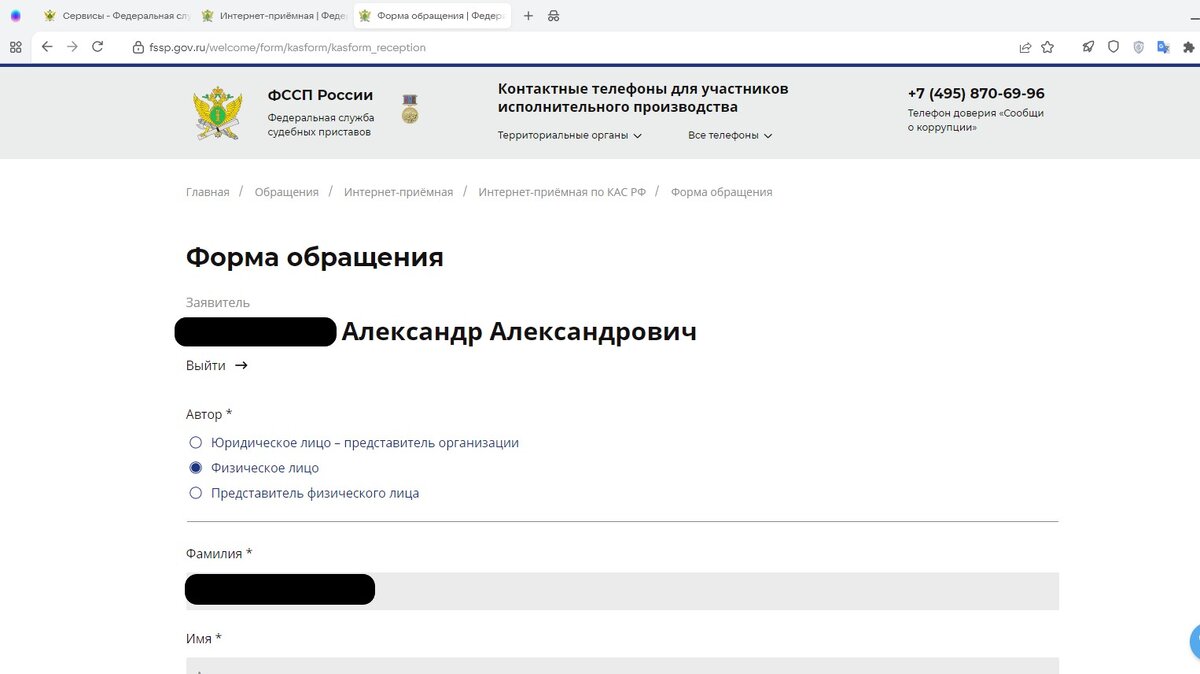The image size is (1200, 674).
Task: Expand the 'Все телефоны' dropdown
Action: pyautogui.click(x=729, y=135)
